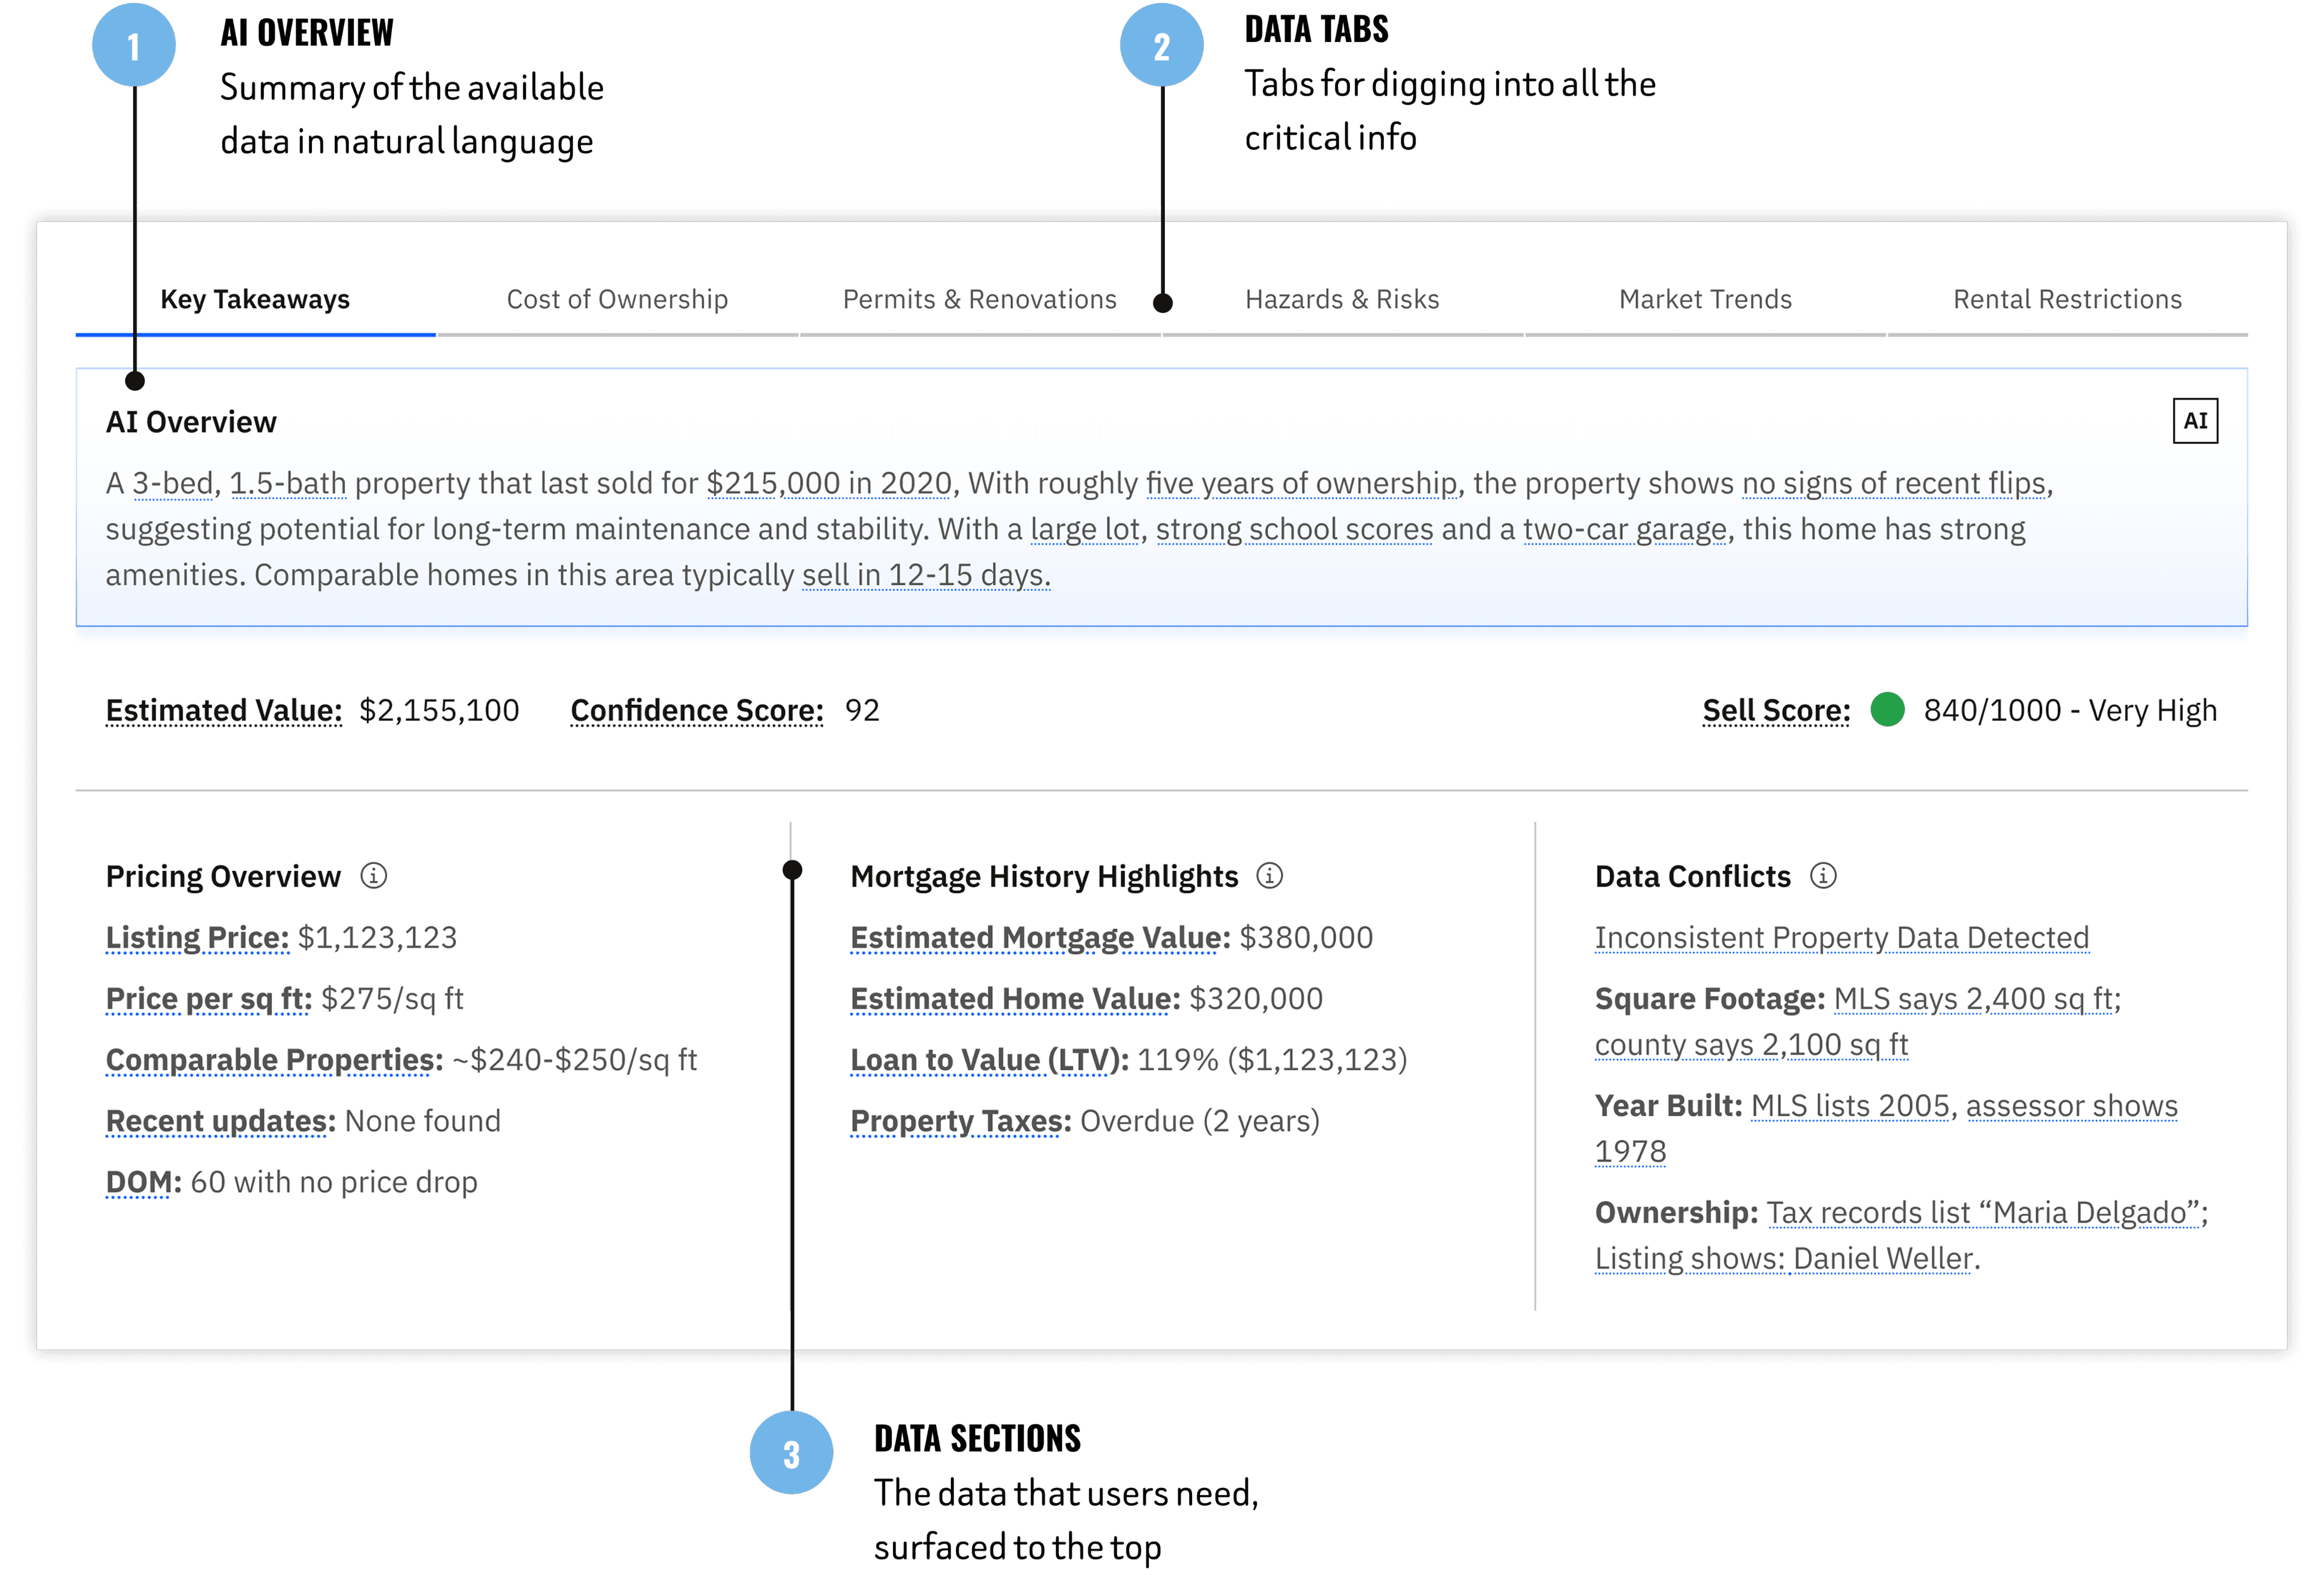Open the Permits & Renovations tab
The width and height of the screenshot is (2324, 1575).
coord(979,299)
